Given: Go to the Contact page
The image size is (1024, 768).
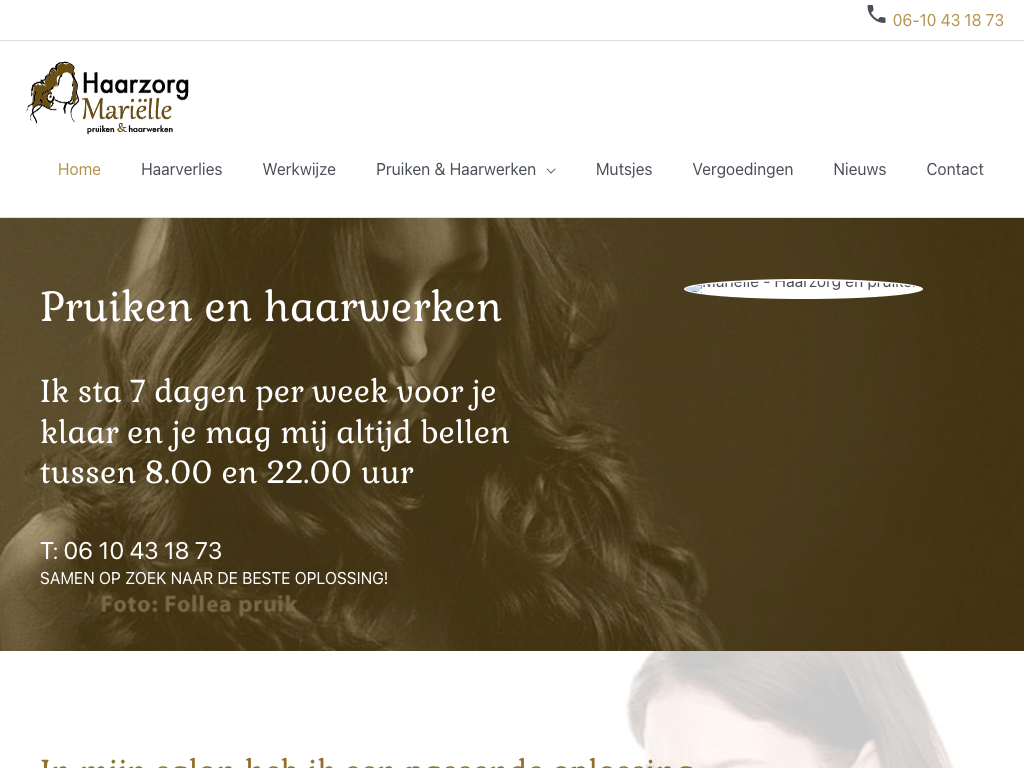Looking at the screenshot, I should coord(955,169).
